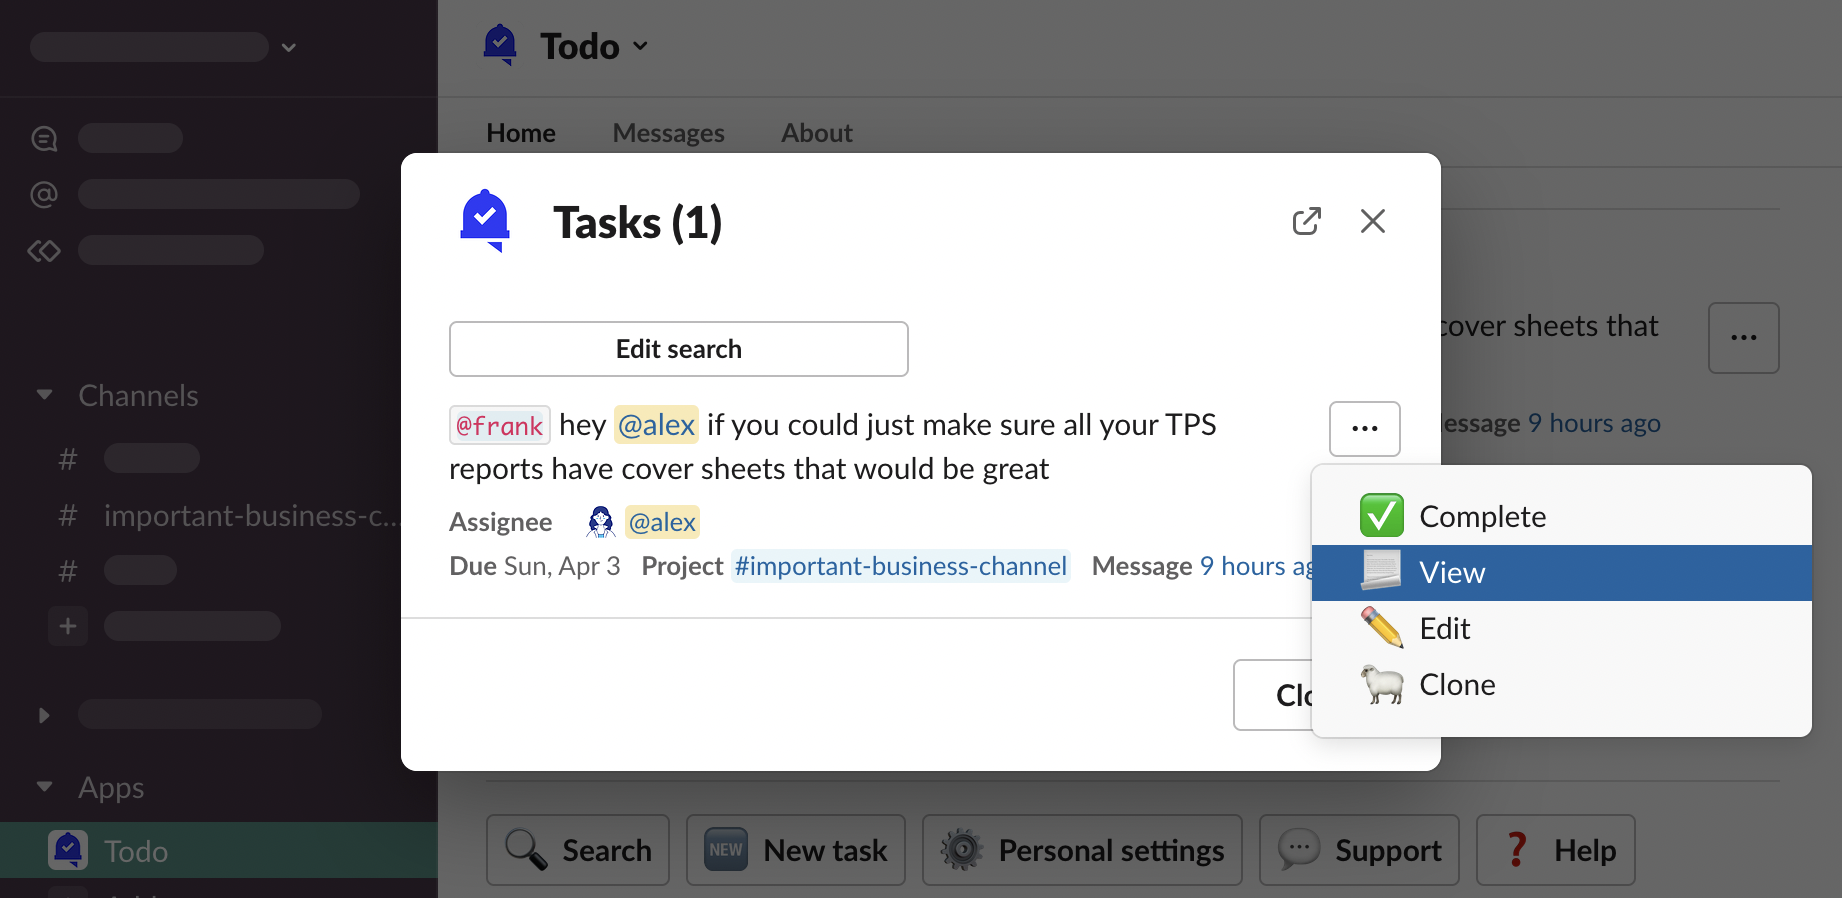Click the mentions @ icon in sidebar
The image size is (1842, 898).
point(44,194)
